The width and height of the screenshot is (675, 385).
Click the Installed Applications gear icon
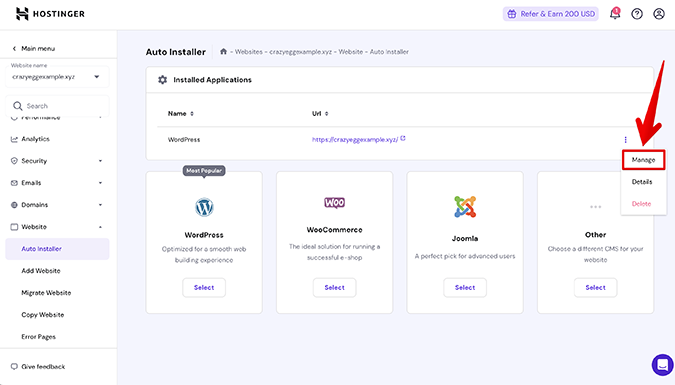162,80
